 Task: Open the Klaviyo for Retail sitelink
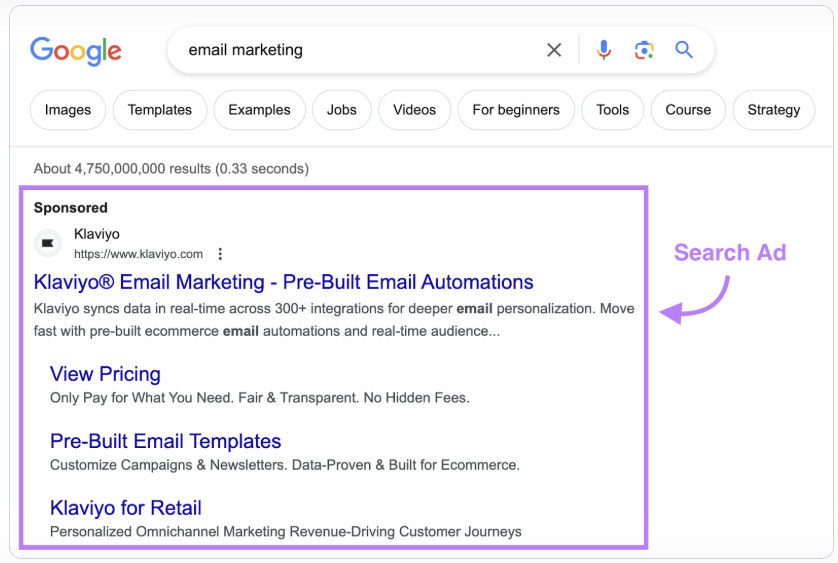(126, 508)
